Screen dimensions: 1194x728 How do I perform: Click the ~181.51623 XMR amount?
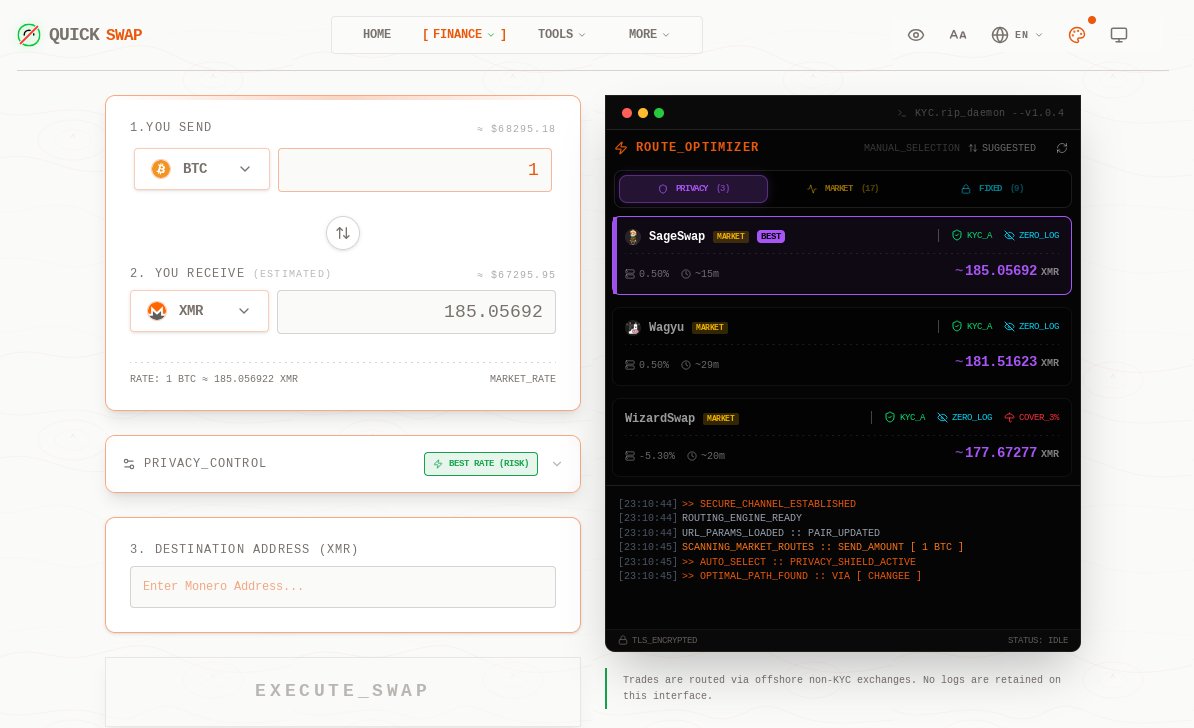click(1007, 362)
